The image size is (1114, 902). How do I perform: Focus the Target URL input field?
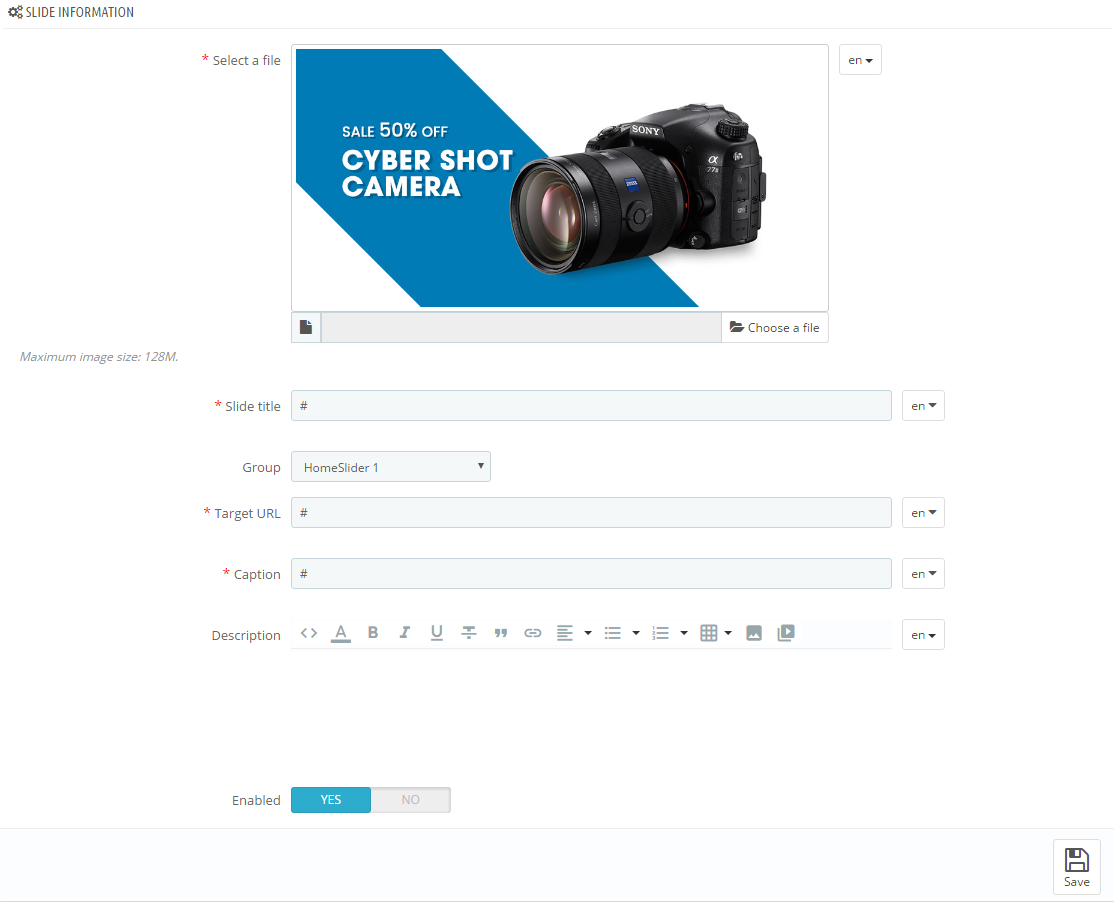[x=591, y=512]
